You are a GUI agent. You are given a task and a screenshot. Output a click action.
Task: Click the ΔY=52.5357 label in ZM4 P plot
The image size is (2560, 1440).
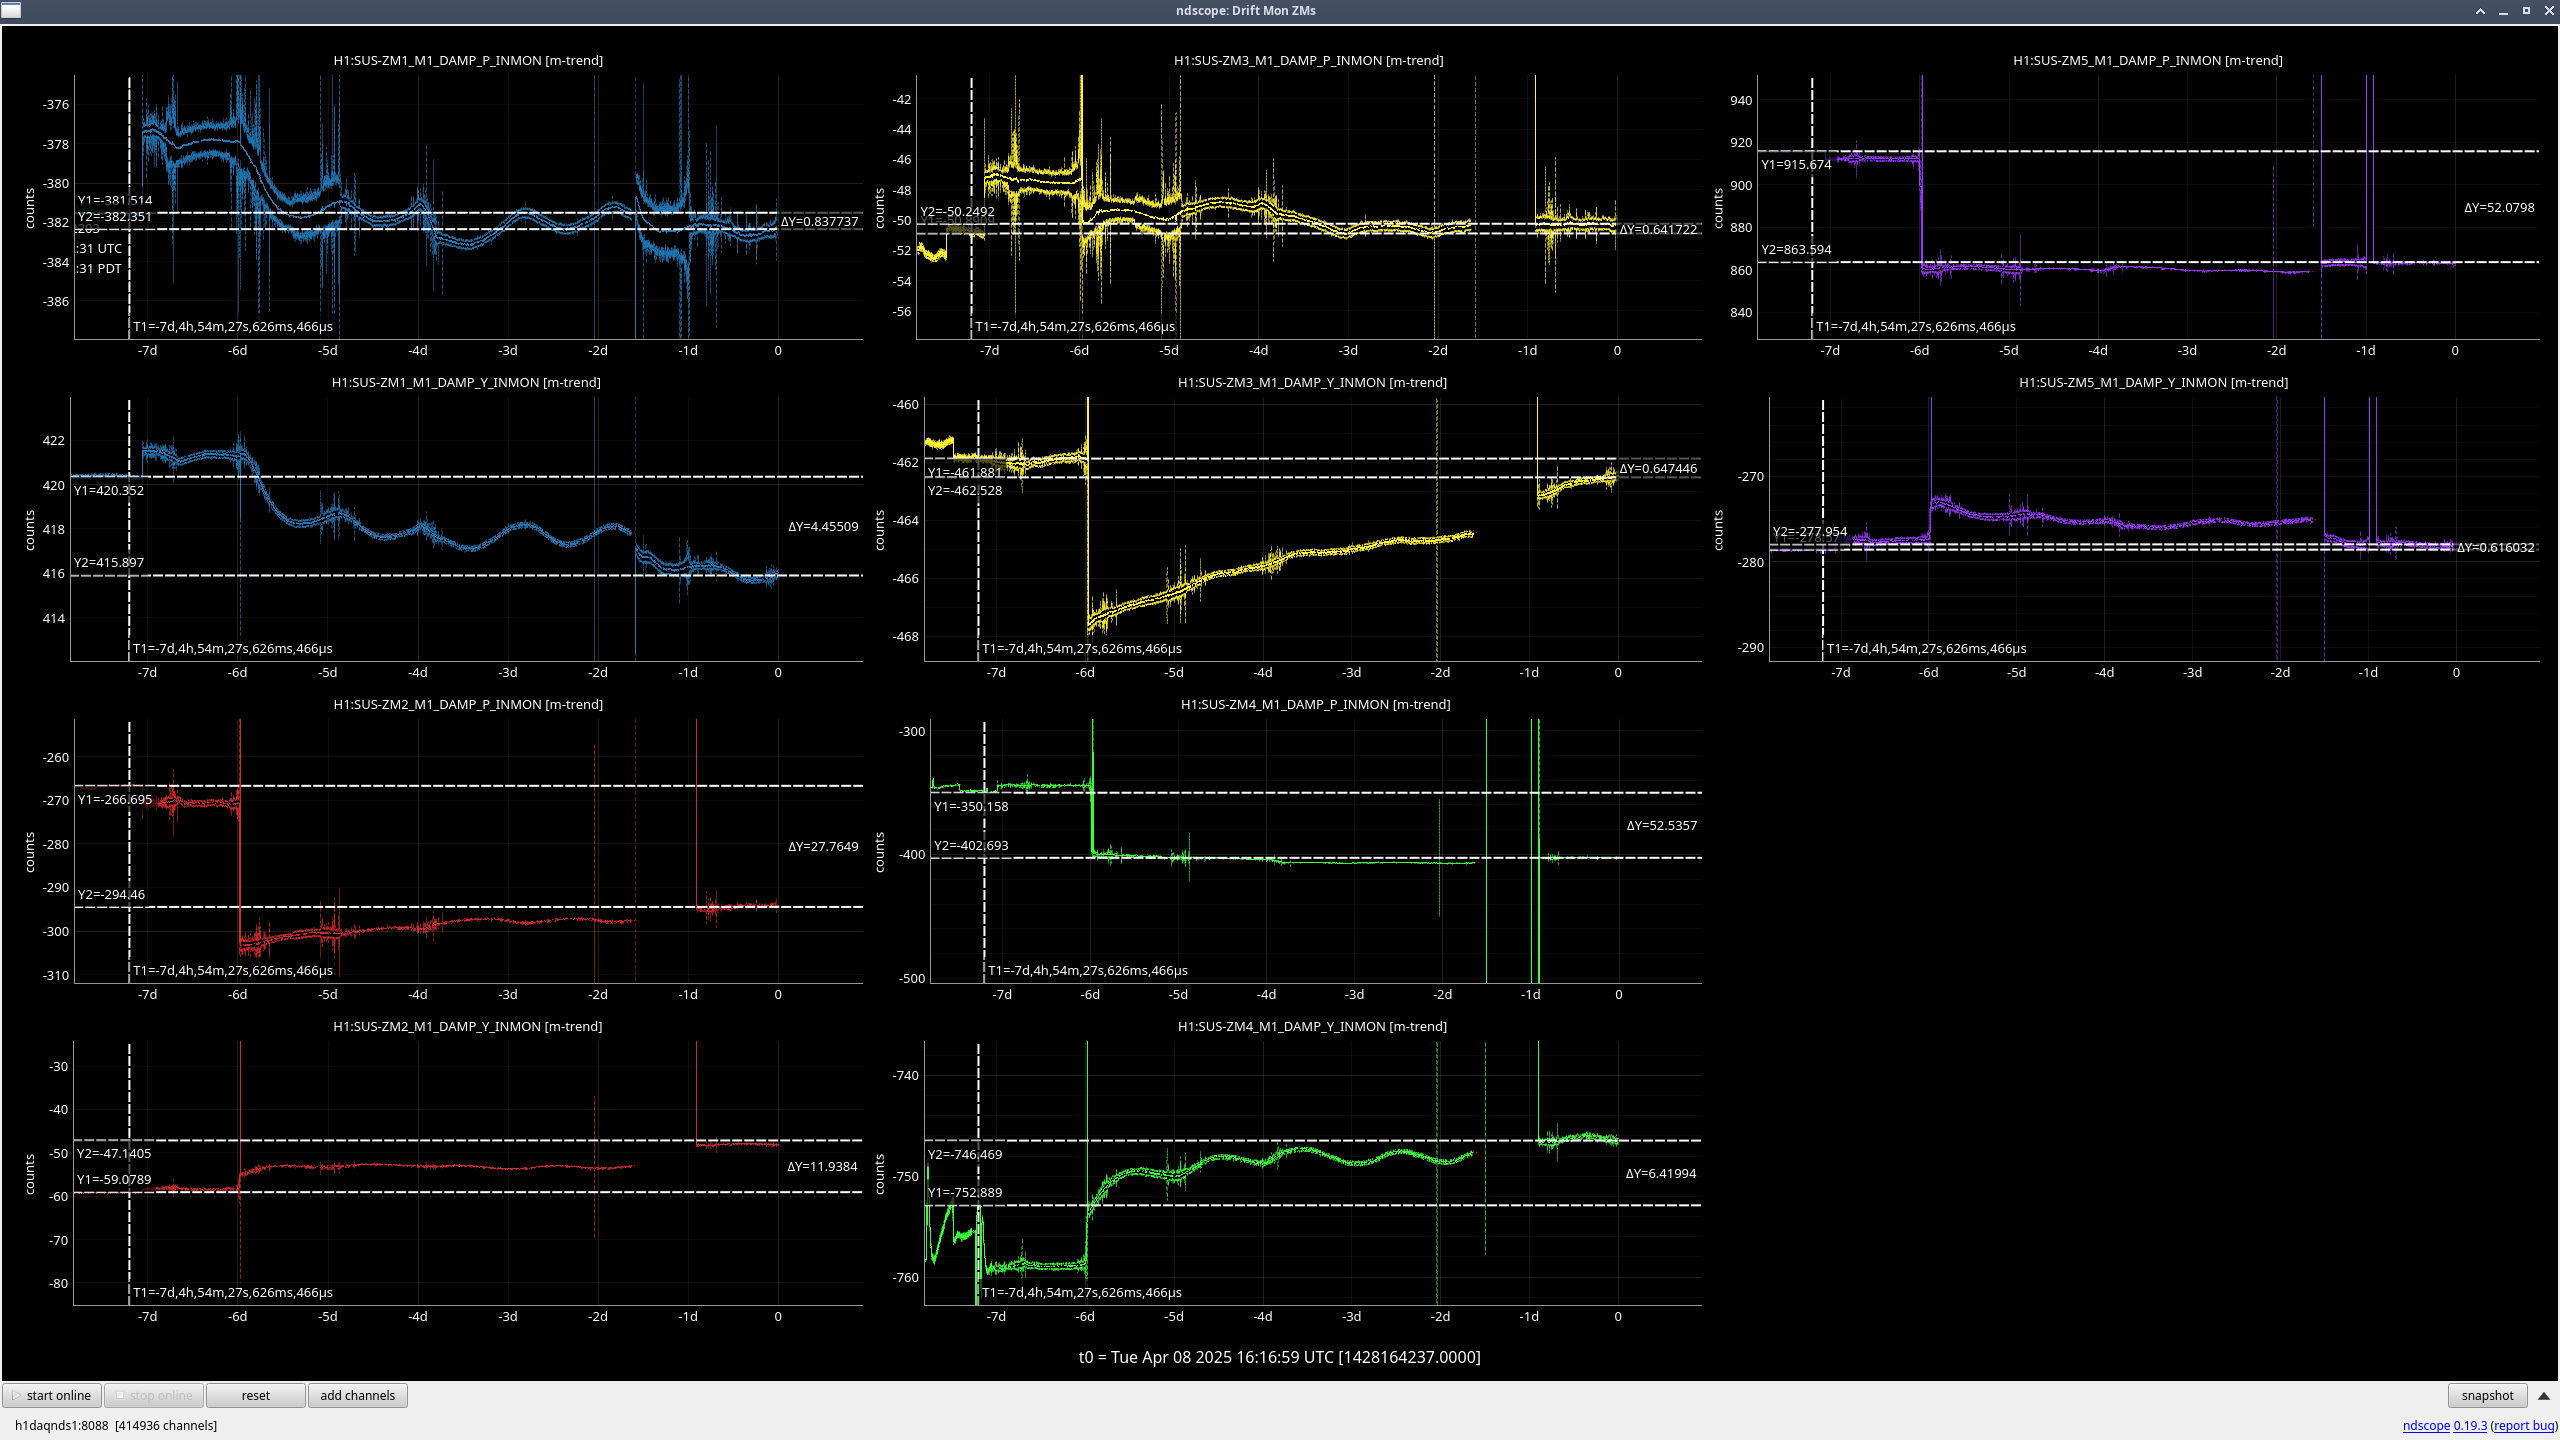[1661, 825]
